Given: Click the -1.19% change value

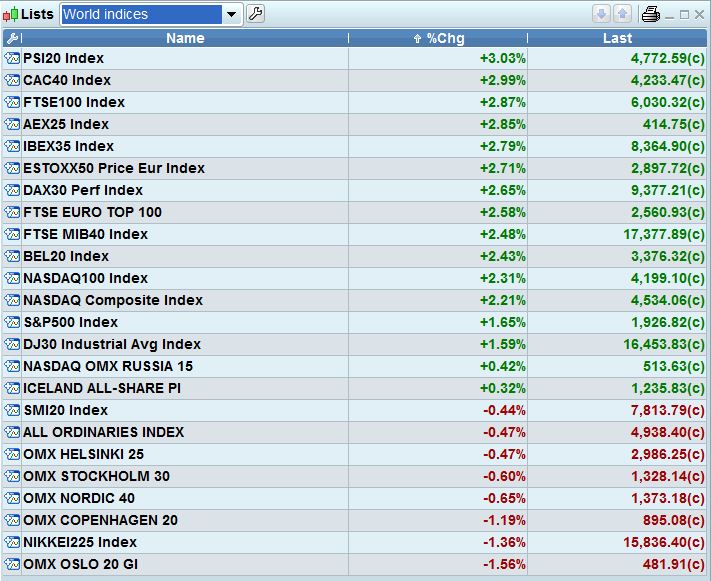Looking at the screenshot, I should tap(504, 520).
